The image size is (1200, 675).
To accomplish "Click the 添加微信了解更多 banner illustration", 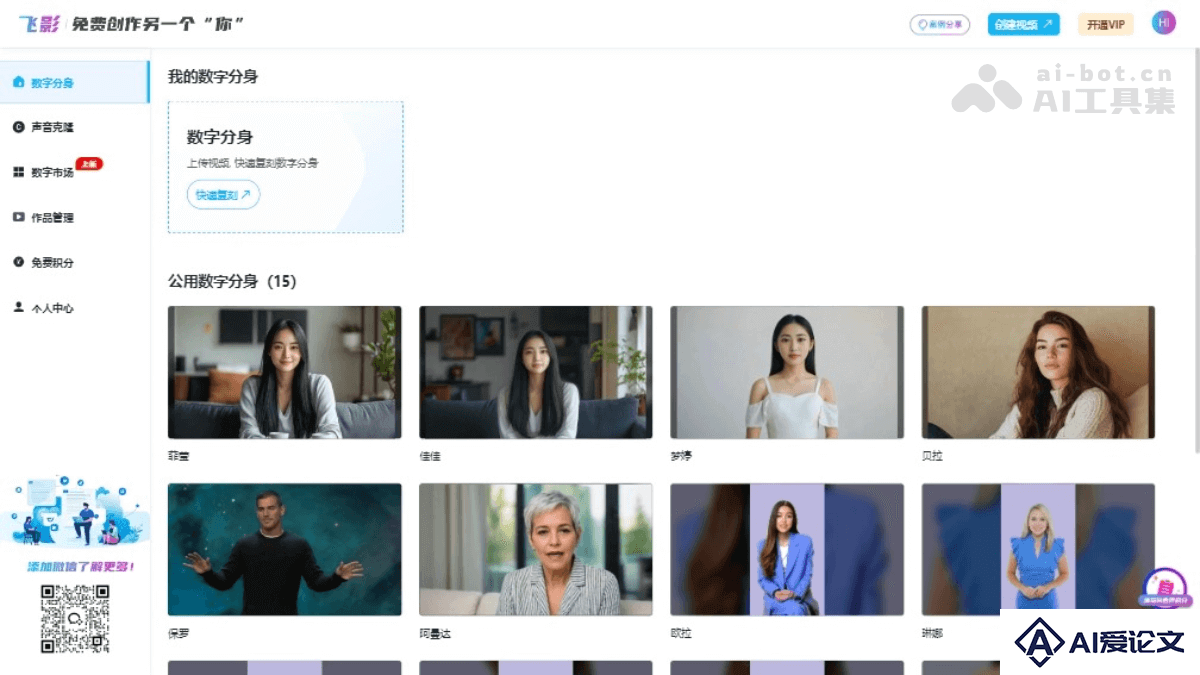I will point(75,511).
